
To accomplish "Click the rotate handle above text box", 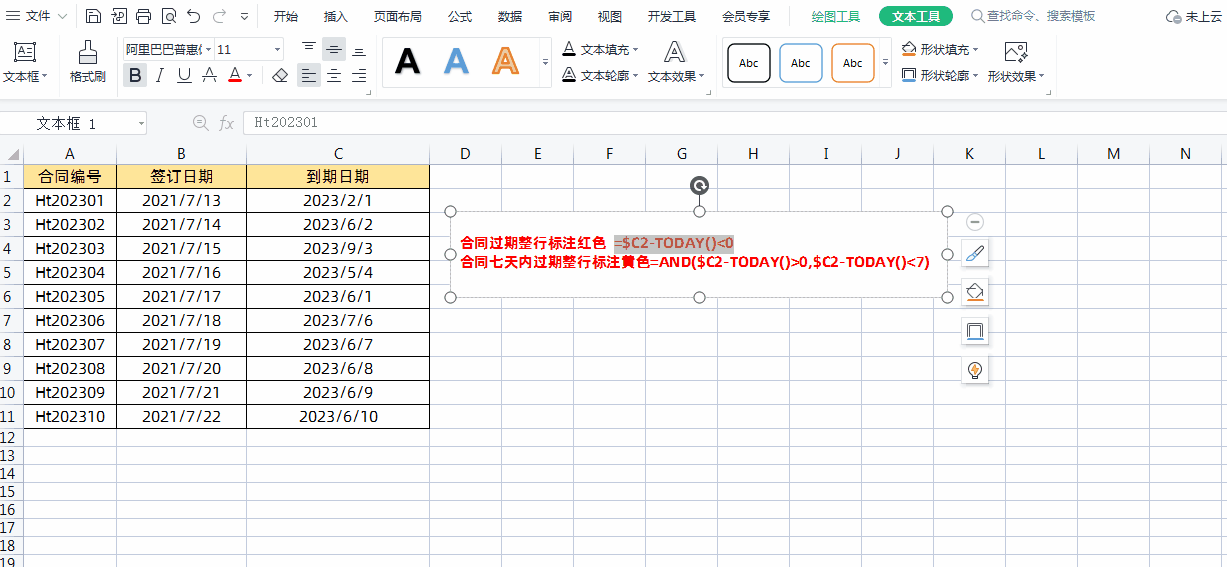I will coord(700,185).
